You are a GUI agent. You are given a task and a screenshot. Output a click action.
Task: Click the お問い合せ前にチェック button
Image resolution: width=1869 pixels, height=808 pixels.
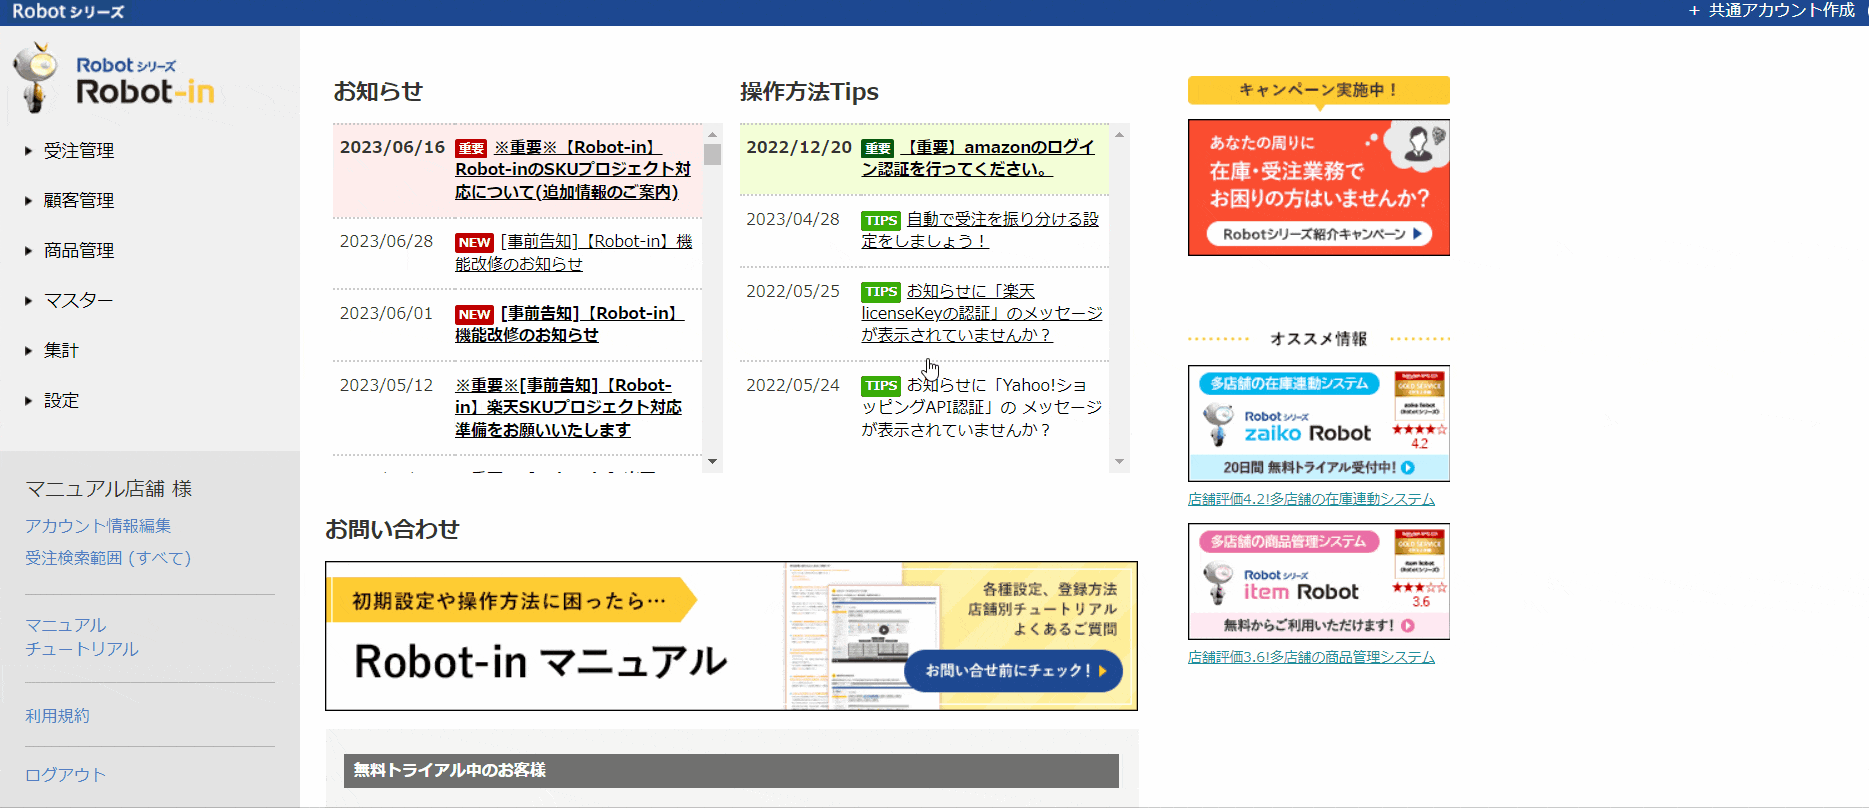1013,671
